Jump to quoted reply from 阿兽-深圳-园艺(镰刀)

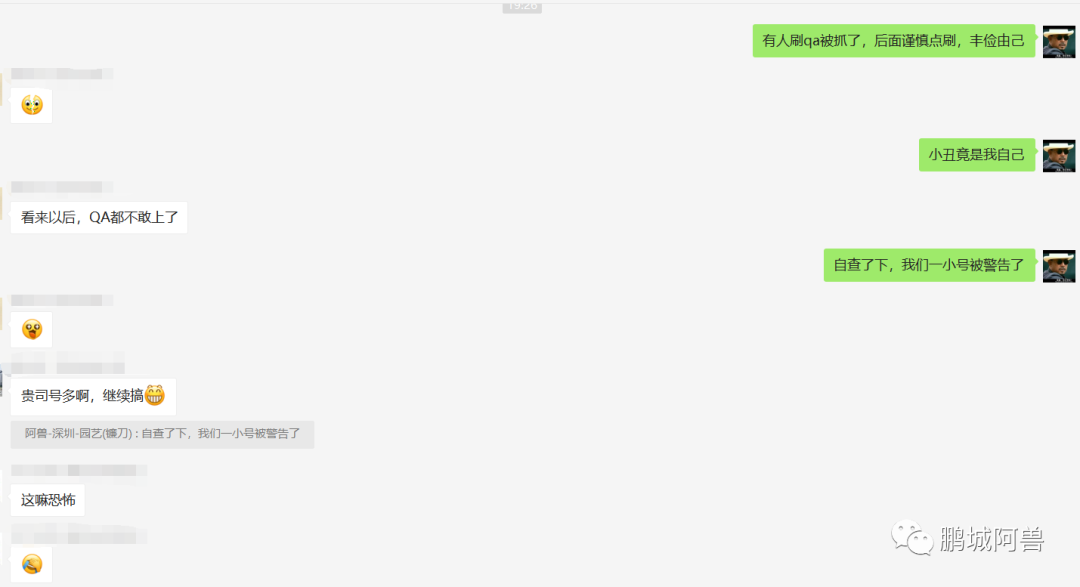click(163, 434)
